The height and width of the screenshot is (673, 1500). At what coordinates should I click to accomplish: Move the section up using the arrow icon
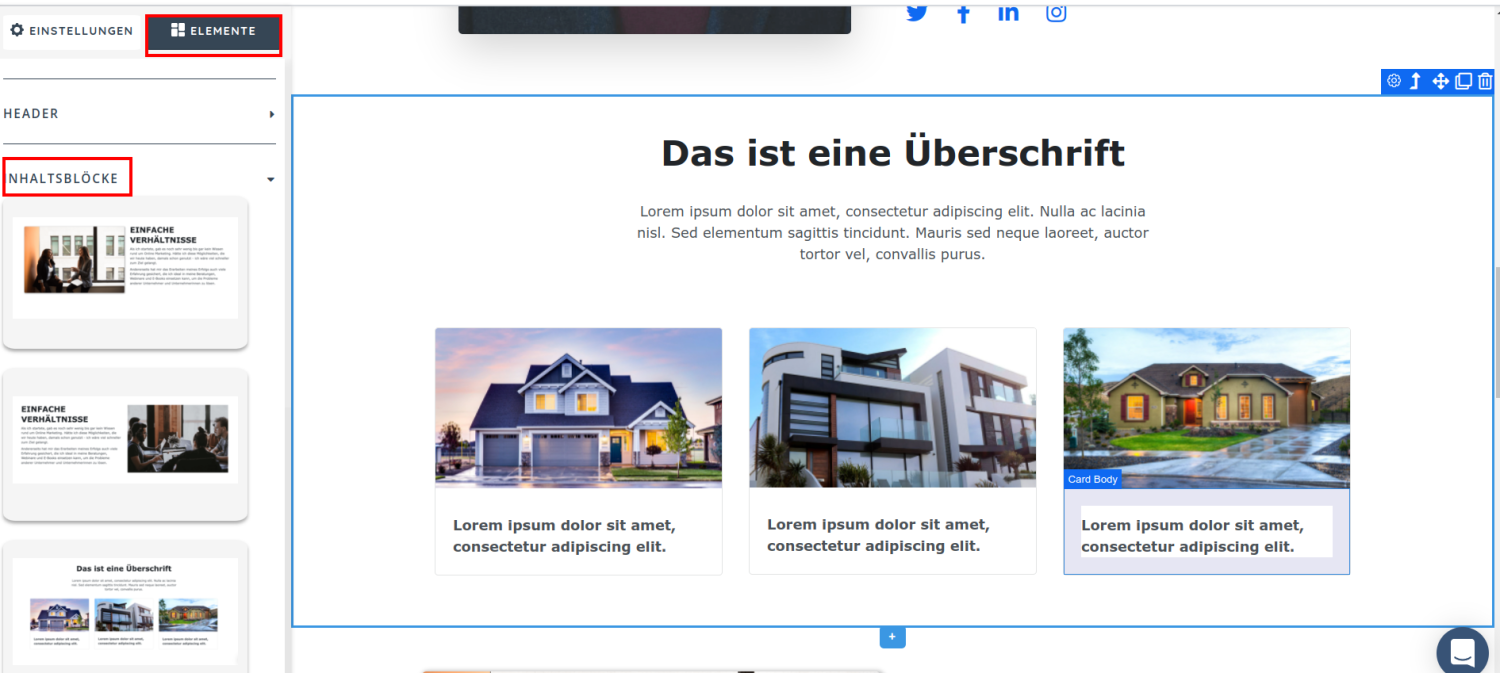[x=1417, y=81]
